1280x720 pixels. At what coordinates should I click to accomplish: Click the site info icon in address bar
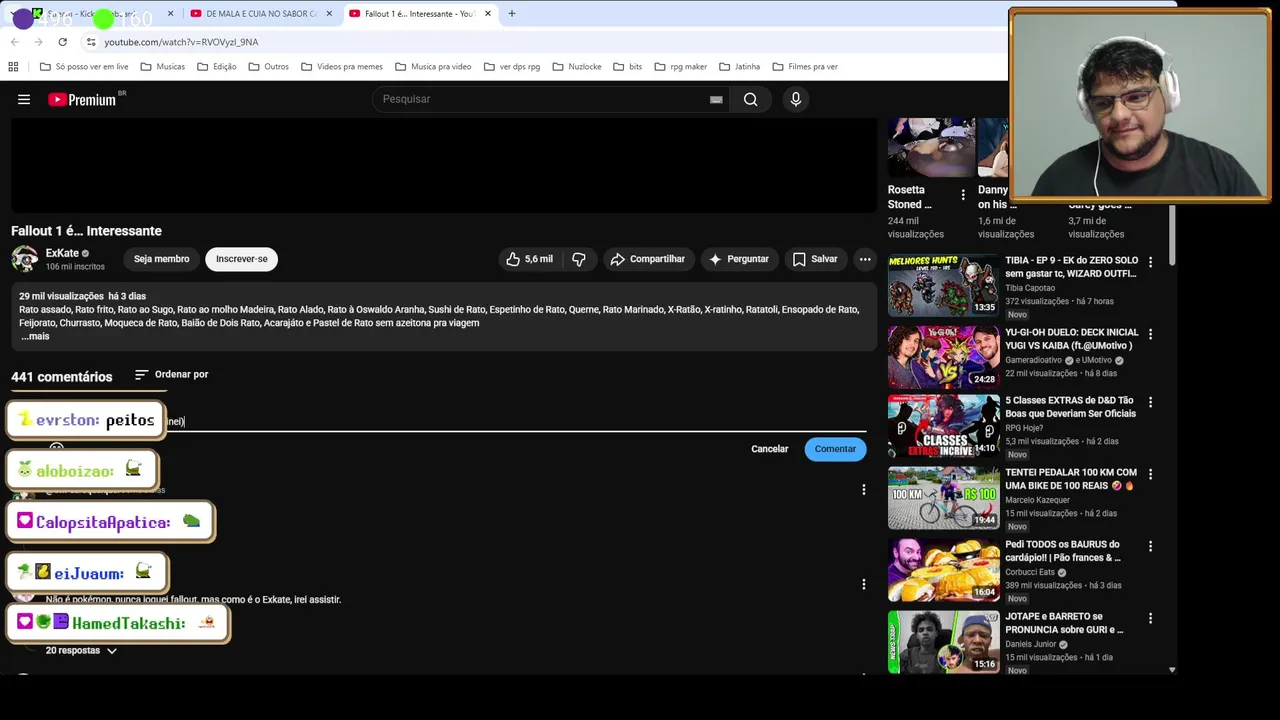click(91, 42)
